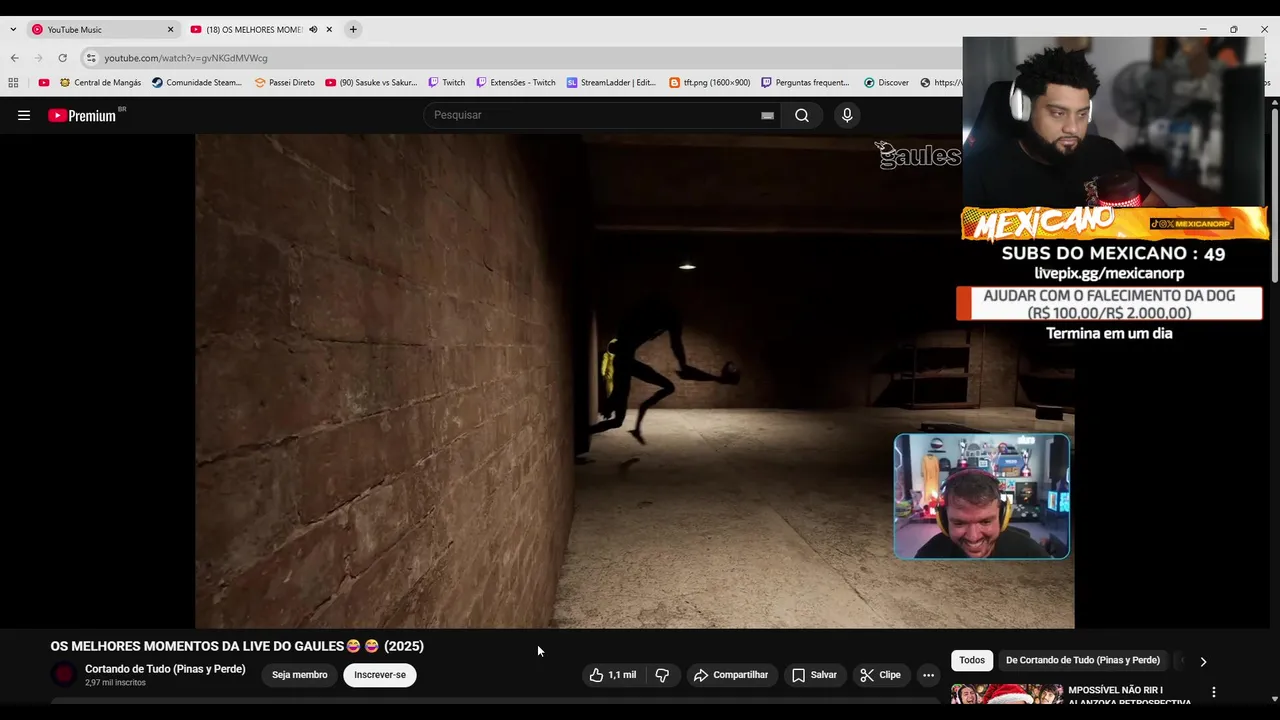Screen dimensions: 1280x720
Task: Select the De Cortando de Tudo chip
Action: 1083,660
